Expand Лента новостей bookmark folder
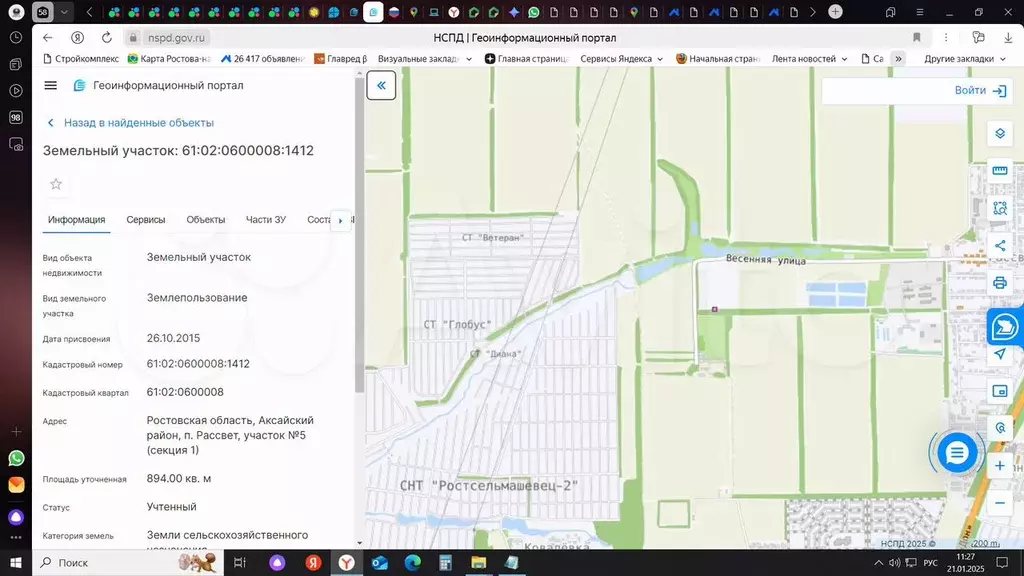The width and height of the screenshot is (1024, 576). pos(810,59)
